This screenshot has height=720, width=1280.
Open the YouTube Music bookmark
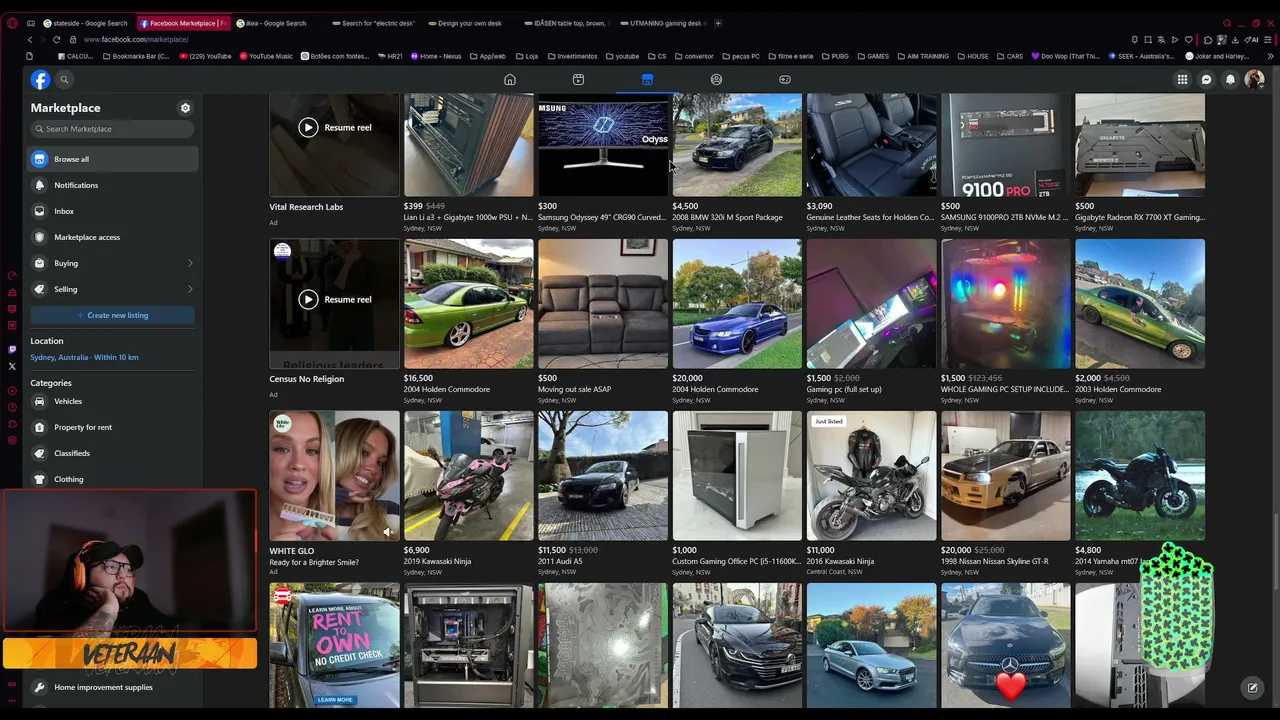(267, 56)
